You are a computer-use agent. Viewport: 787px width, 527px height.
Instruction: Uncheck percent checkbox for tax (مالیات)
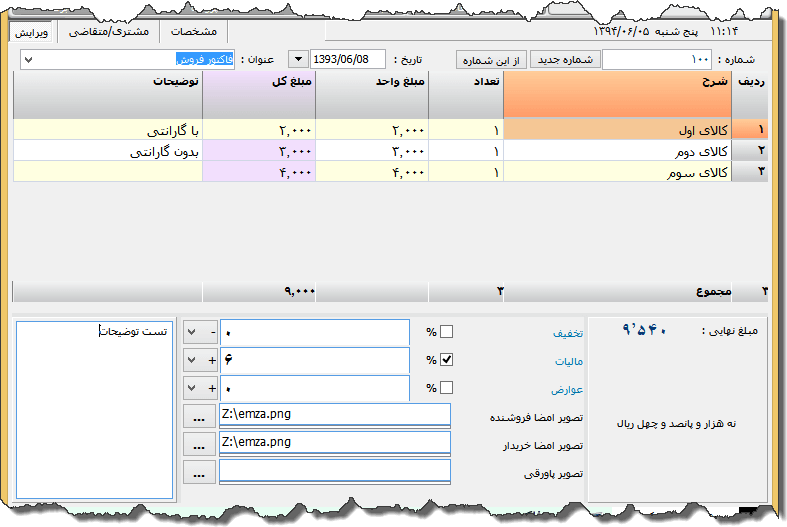tap(447, 360)
